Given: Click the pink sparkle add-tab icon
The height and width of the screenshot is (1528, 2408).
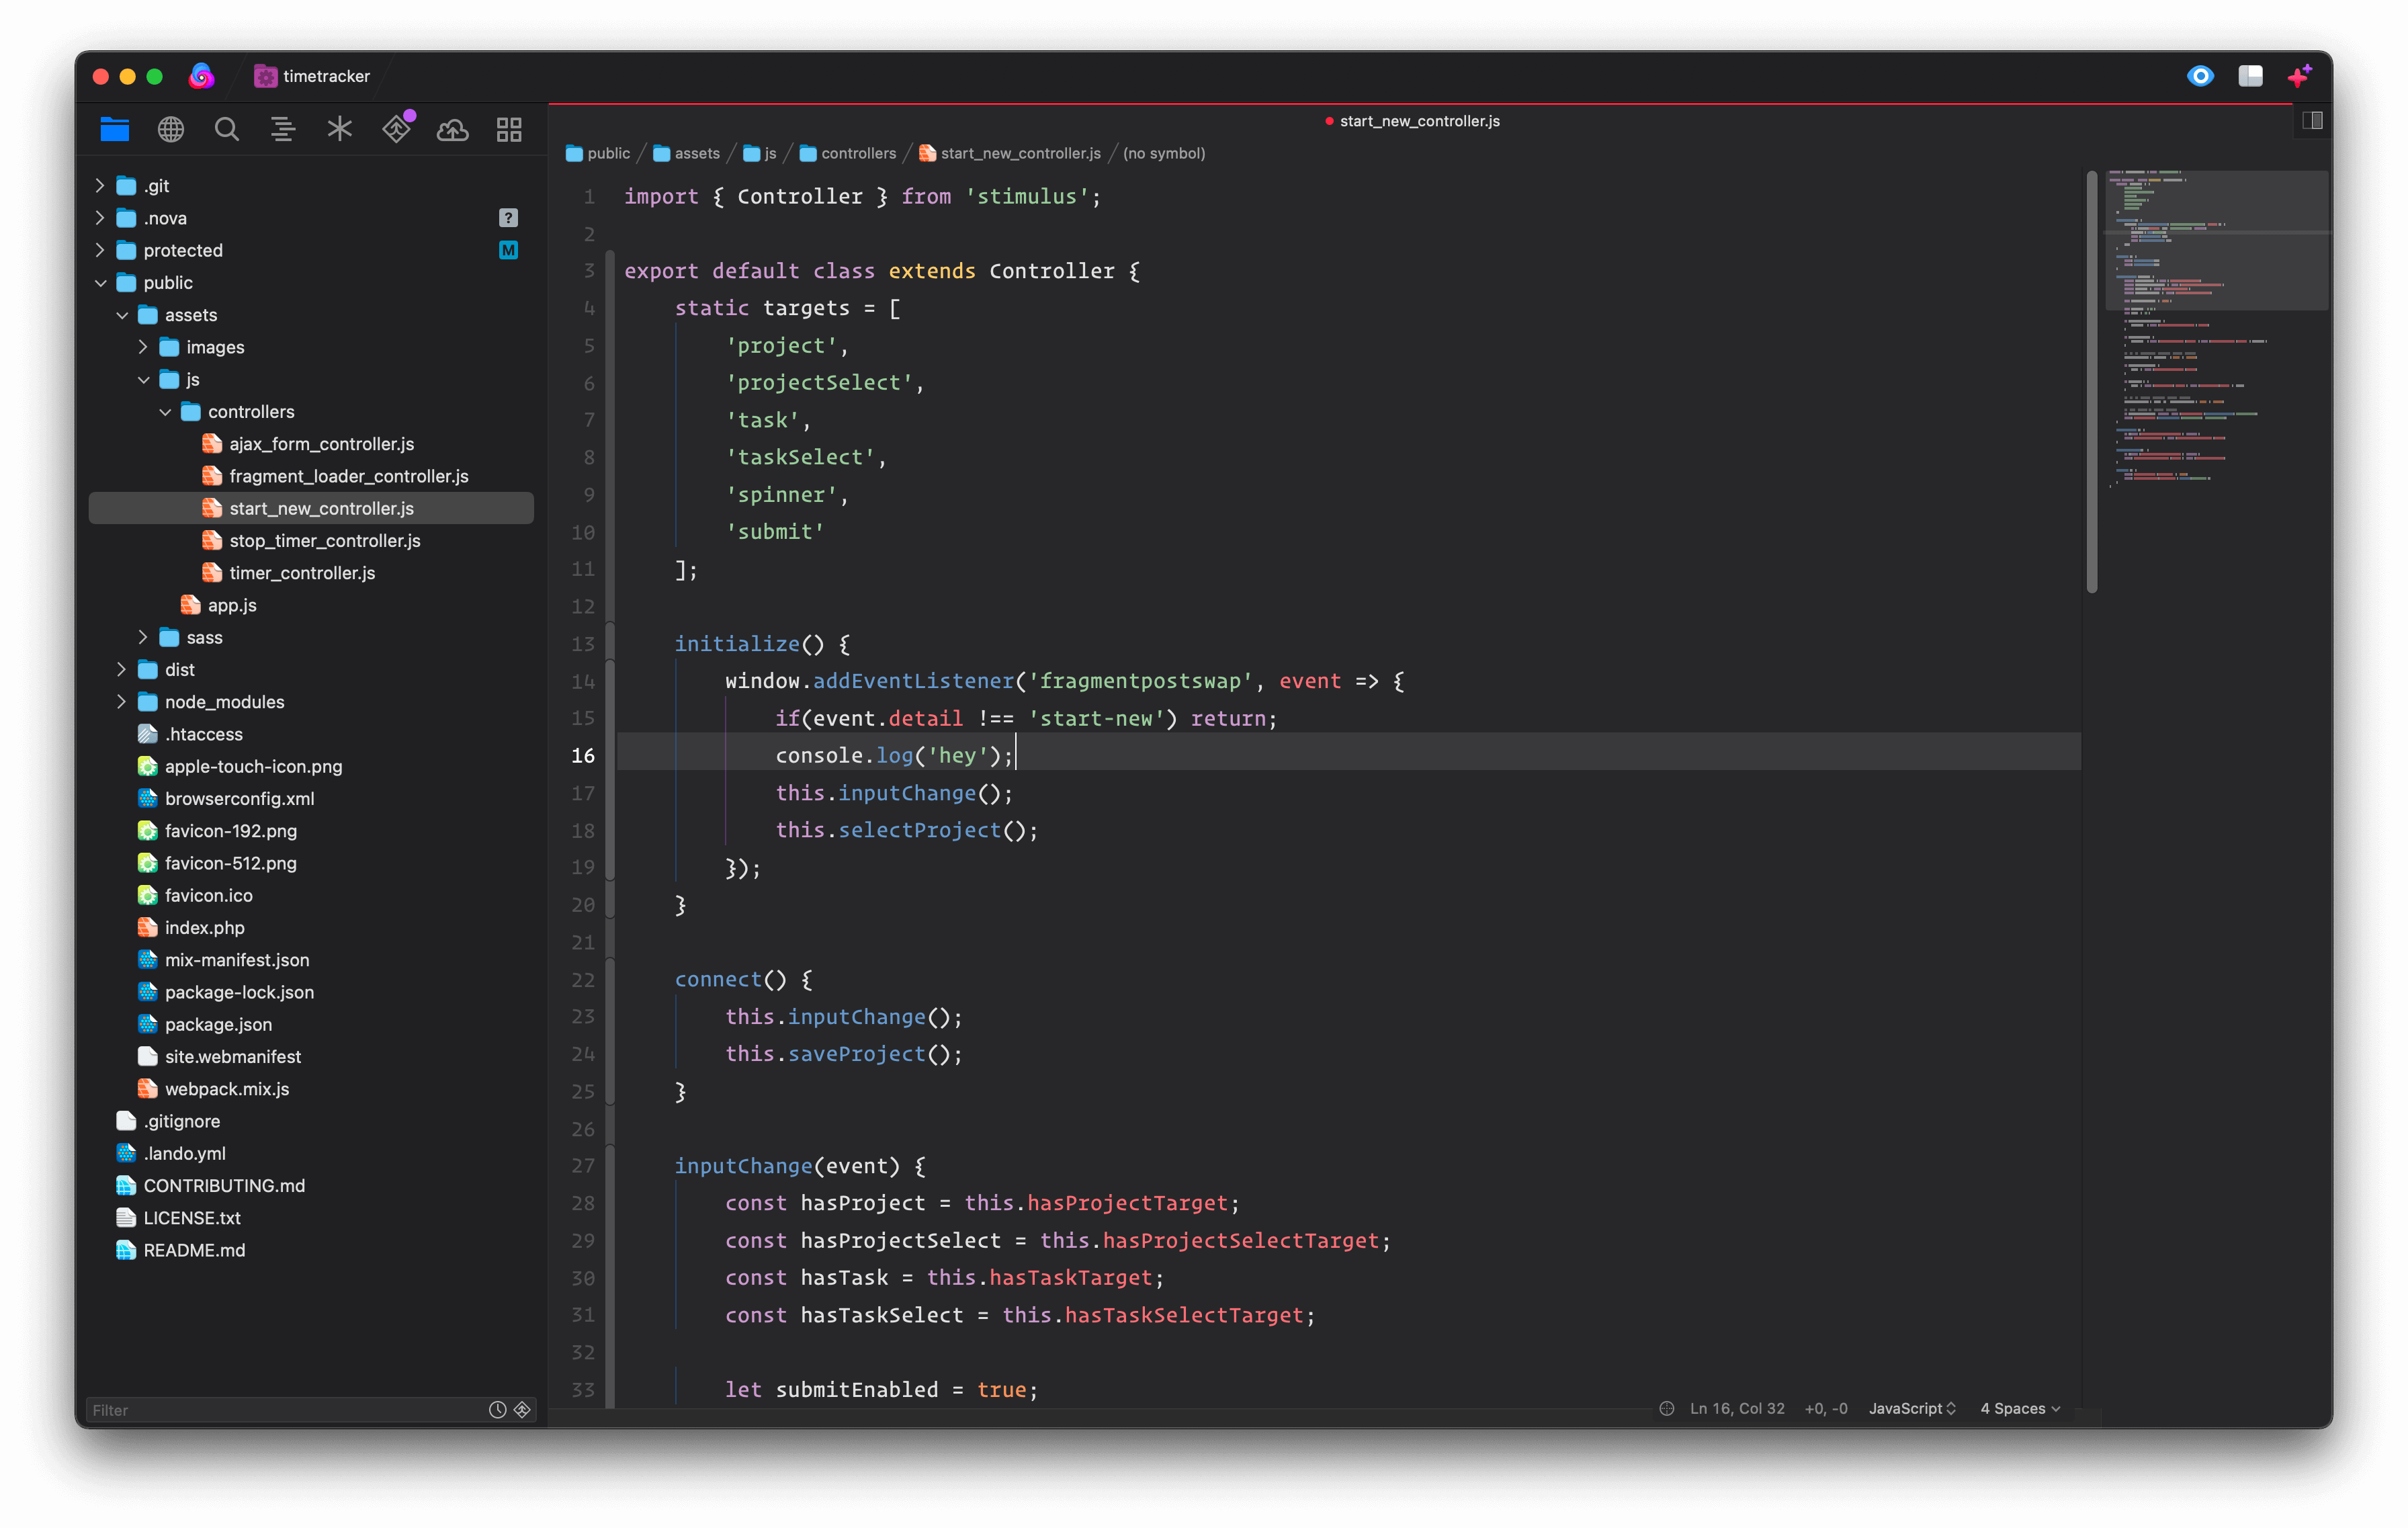Looking at the screenshot, I should pos(2298,76).
